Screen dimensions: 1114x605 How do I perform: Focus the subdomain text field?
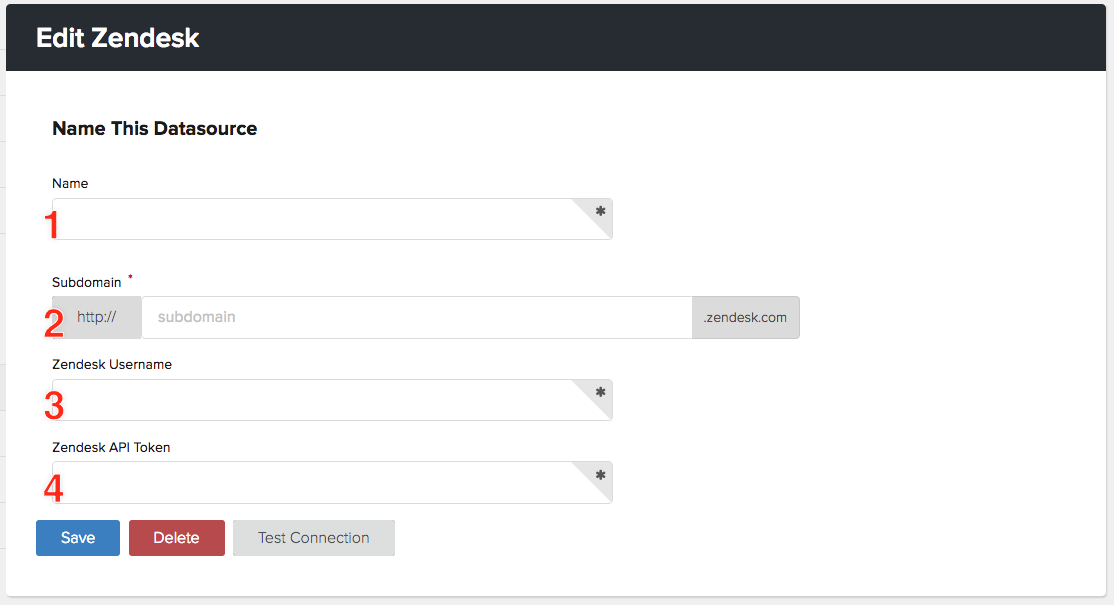pos(416,317)
